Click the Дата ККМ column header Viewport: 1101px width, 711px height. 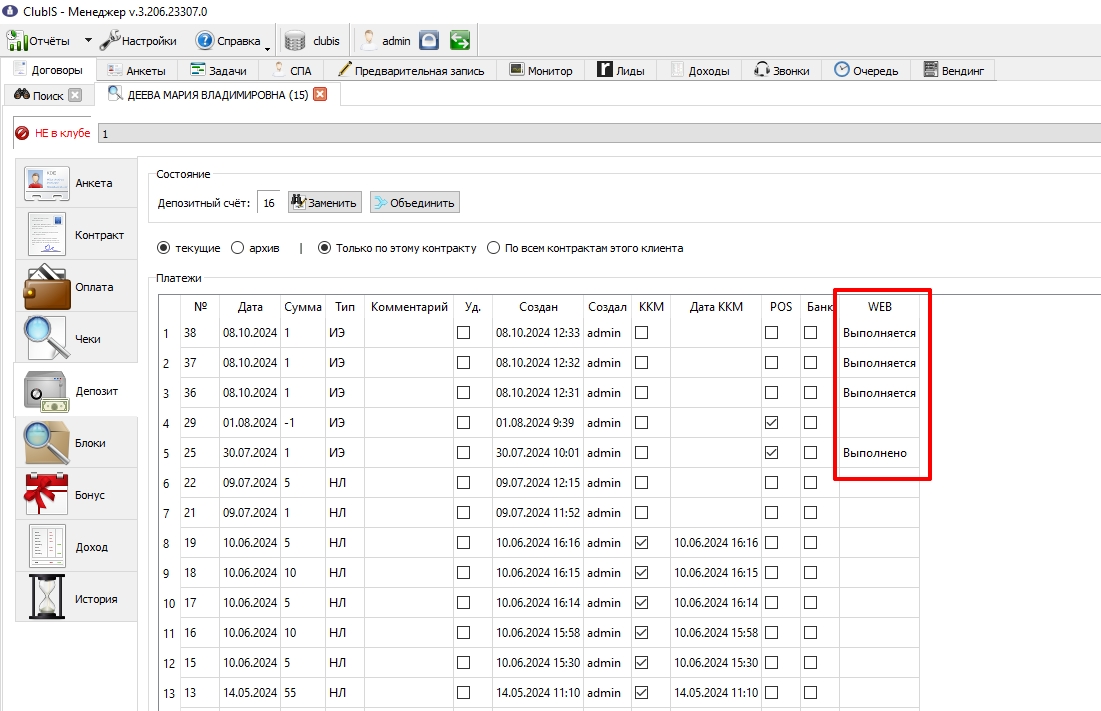(716, 307)
